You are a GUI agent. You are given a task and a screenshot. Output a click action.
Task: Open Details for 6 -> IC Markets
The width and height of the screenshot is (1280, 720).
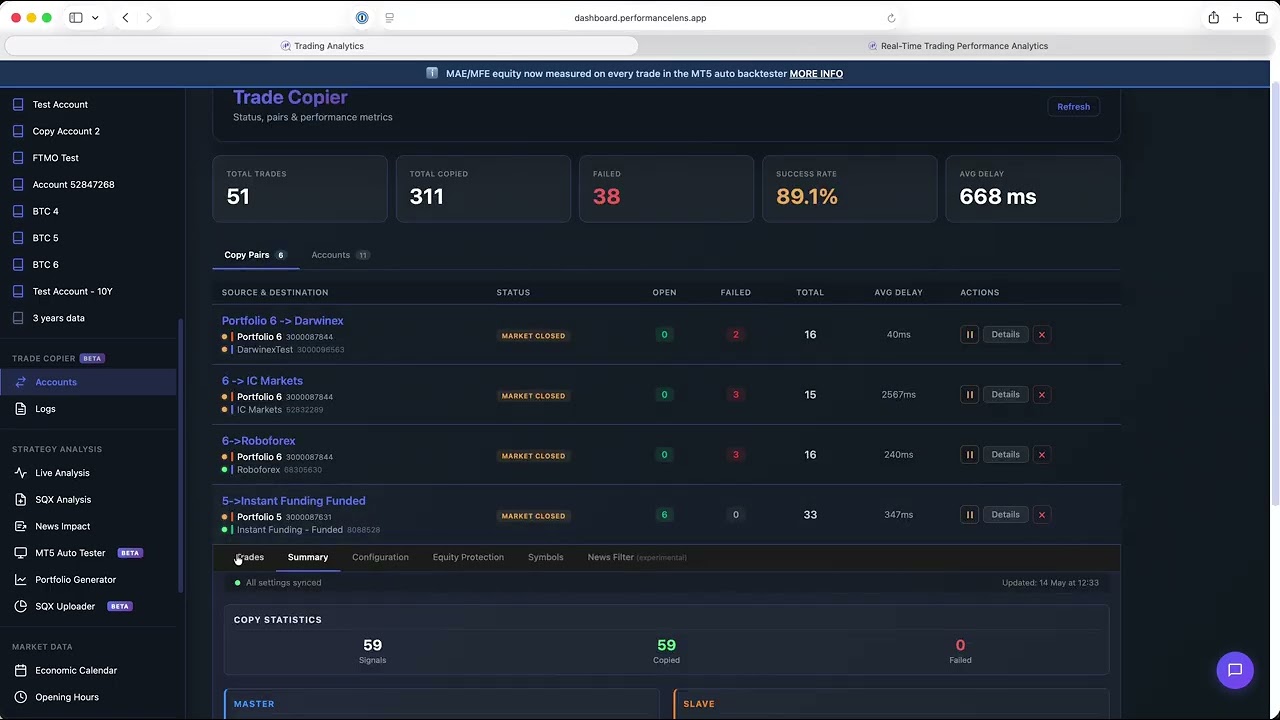coord(1005,395)
